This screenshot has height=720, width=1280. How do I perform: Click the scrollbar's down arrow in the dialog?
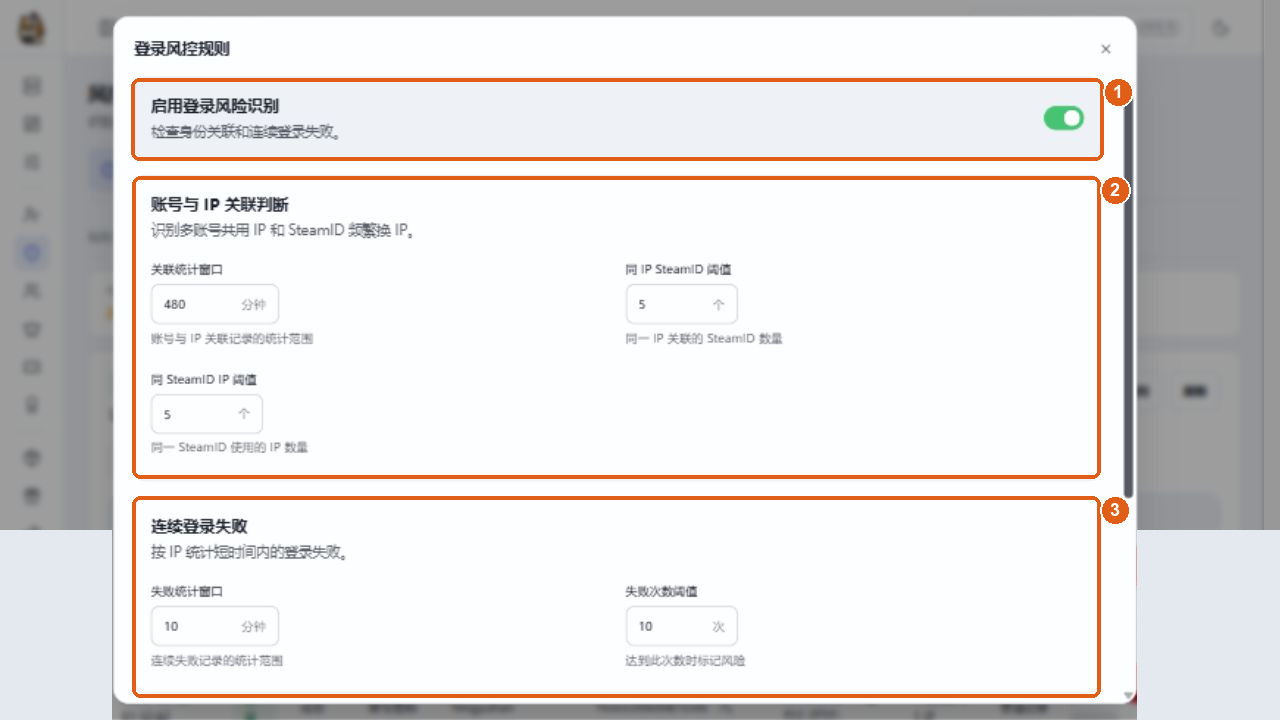click(x=1129, y=695)
